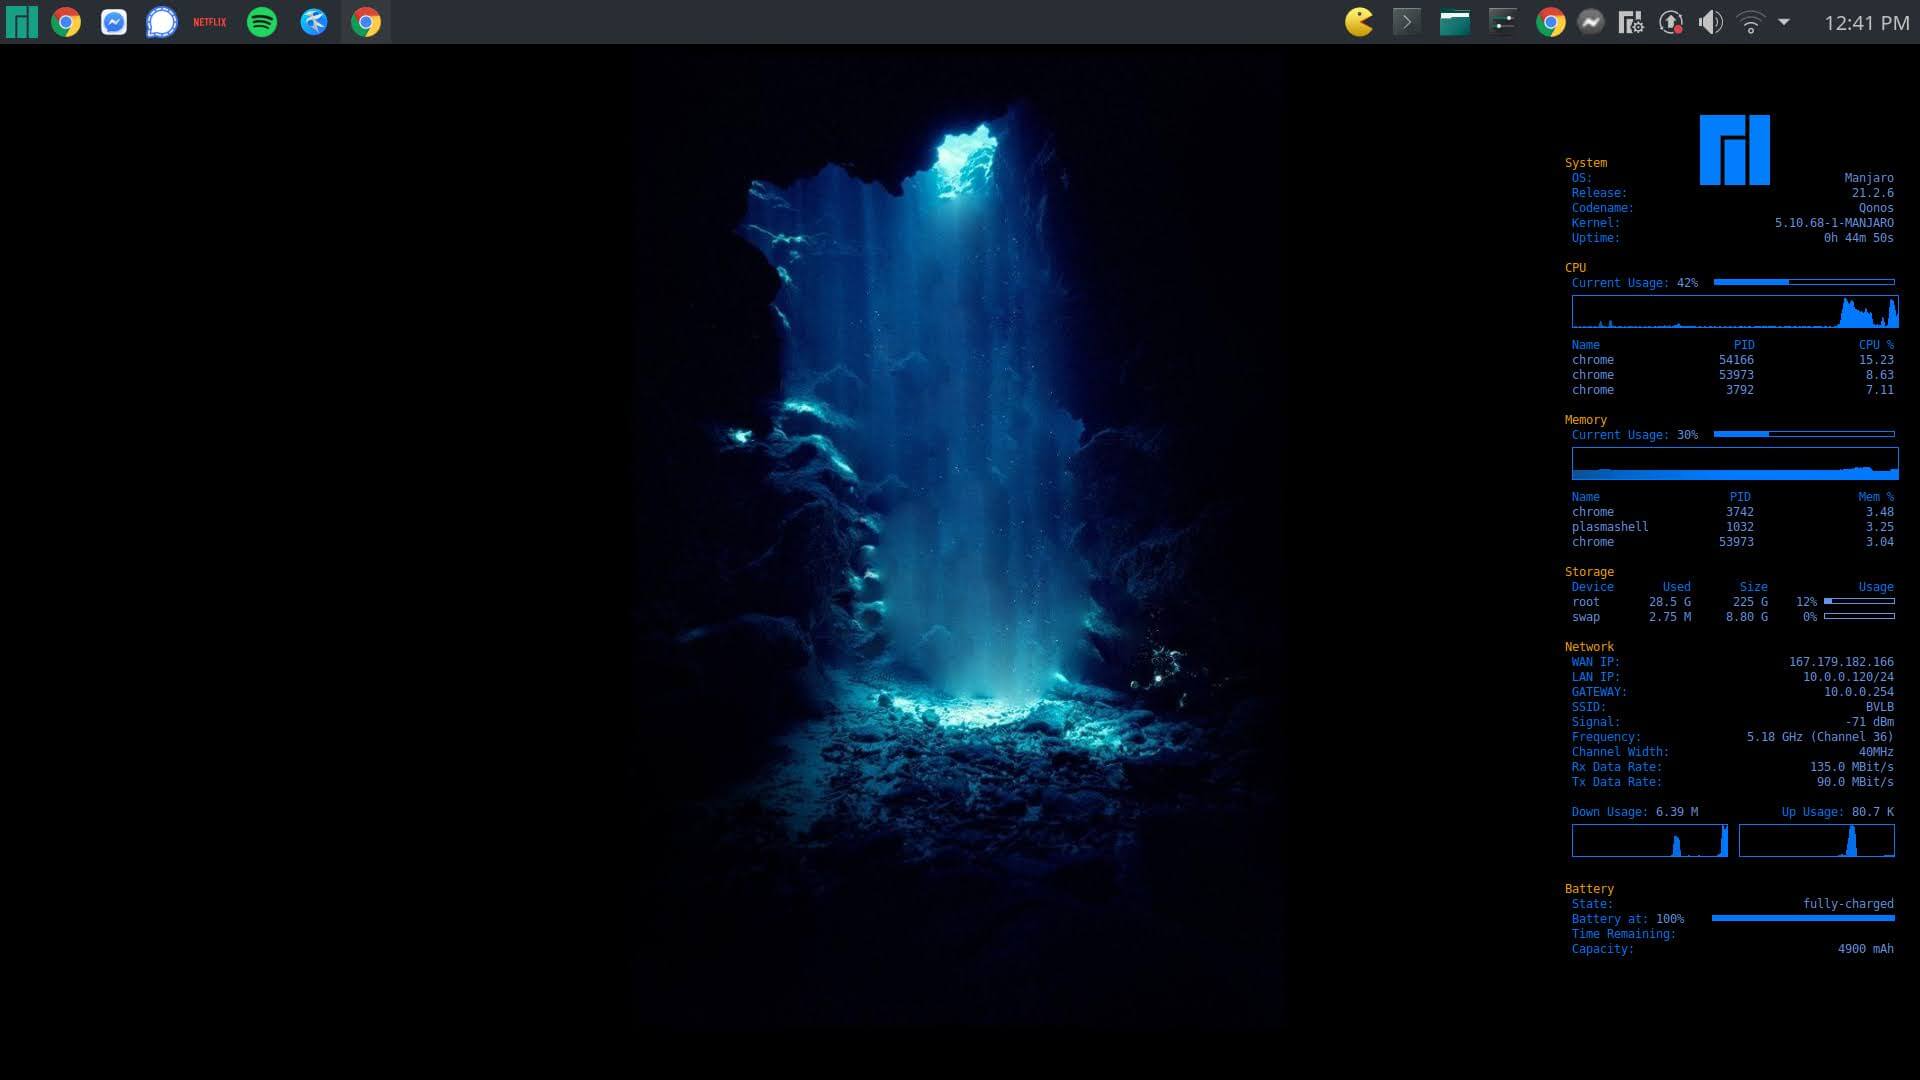The image size is (1920, 1080).
Task: Click the 12:41 PM clock
Action: coord(1866,22)
